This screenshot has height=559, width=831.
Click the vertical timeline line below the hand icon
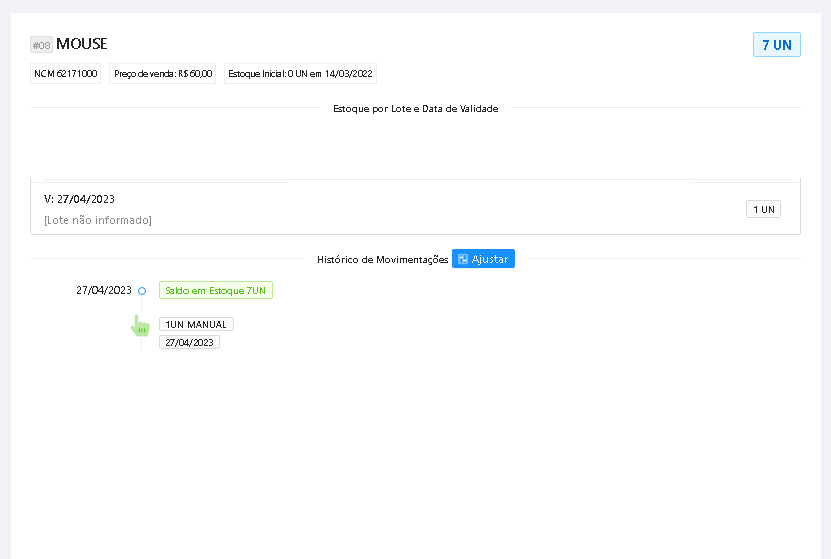[x=141, y=345]
